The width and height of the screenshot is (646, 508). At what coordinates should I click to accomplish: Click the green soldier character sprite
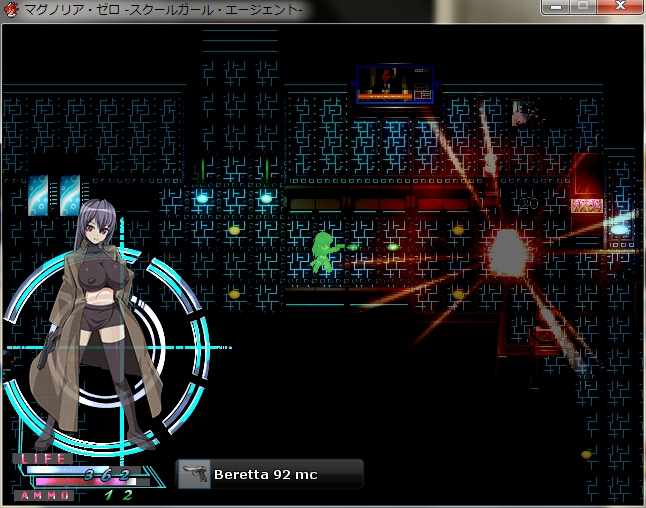tap(323, 252)
